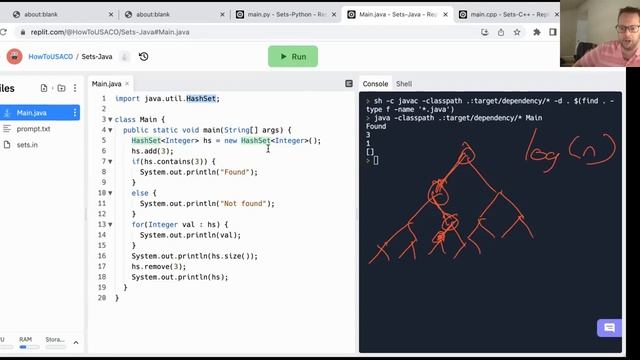
Task: Collapse else block fold arrow on line 10
Action: point(110,193)
